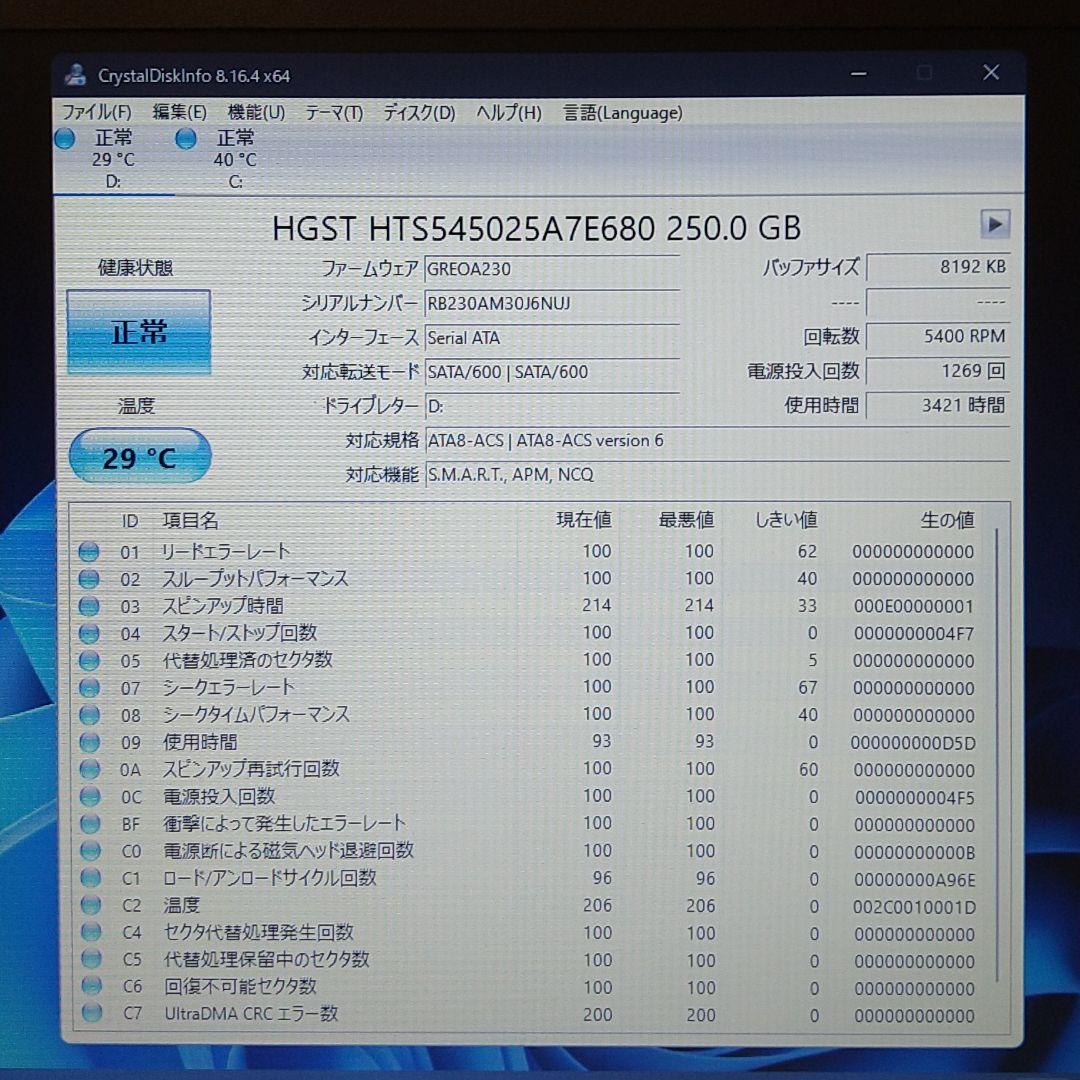Click the 29 °C temperature button
The width and height of the screenshot is (1080, 1080).
click(x=140, y=456)
